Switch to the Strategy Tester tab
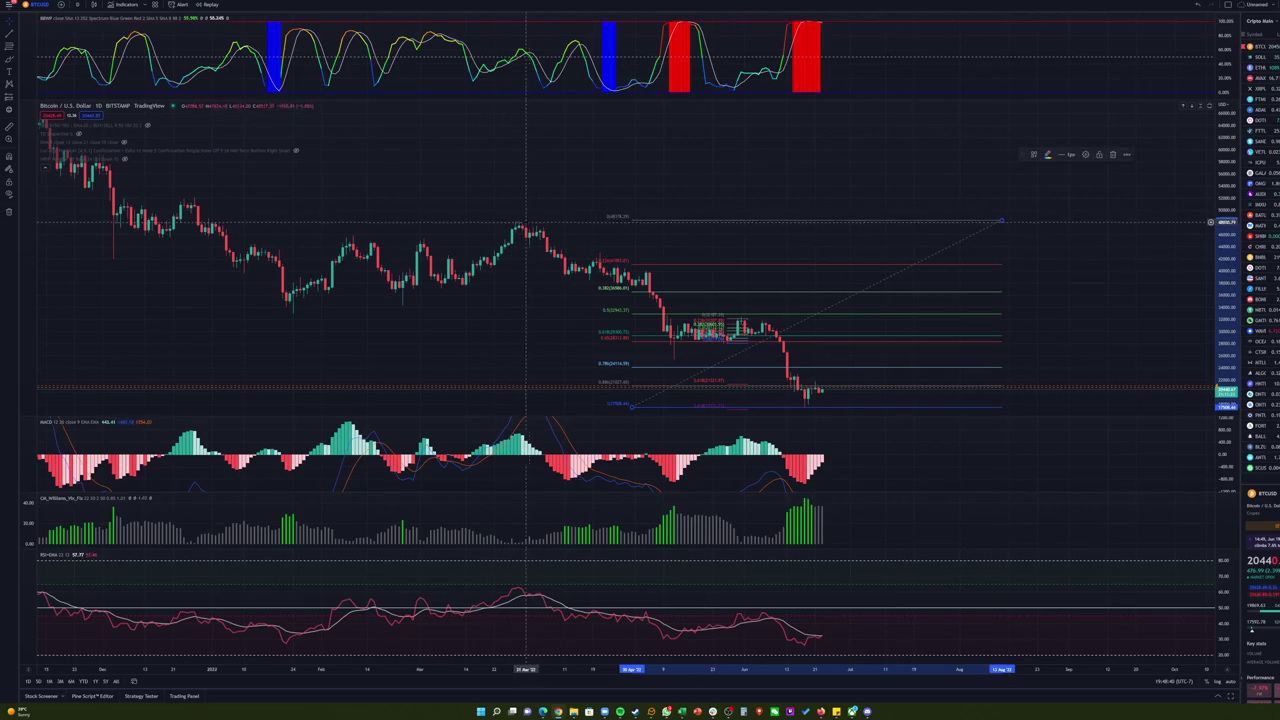This screenshot has height=720, width=1280. [141, 696]
